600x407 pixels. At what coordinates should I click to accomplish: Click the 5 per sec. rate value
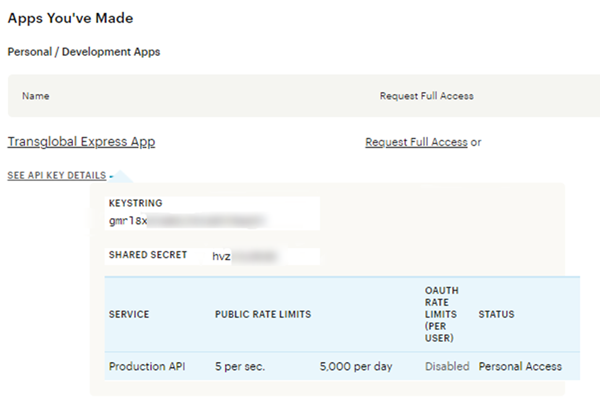tap(240, 366)
